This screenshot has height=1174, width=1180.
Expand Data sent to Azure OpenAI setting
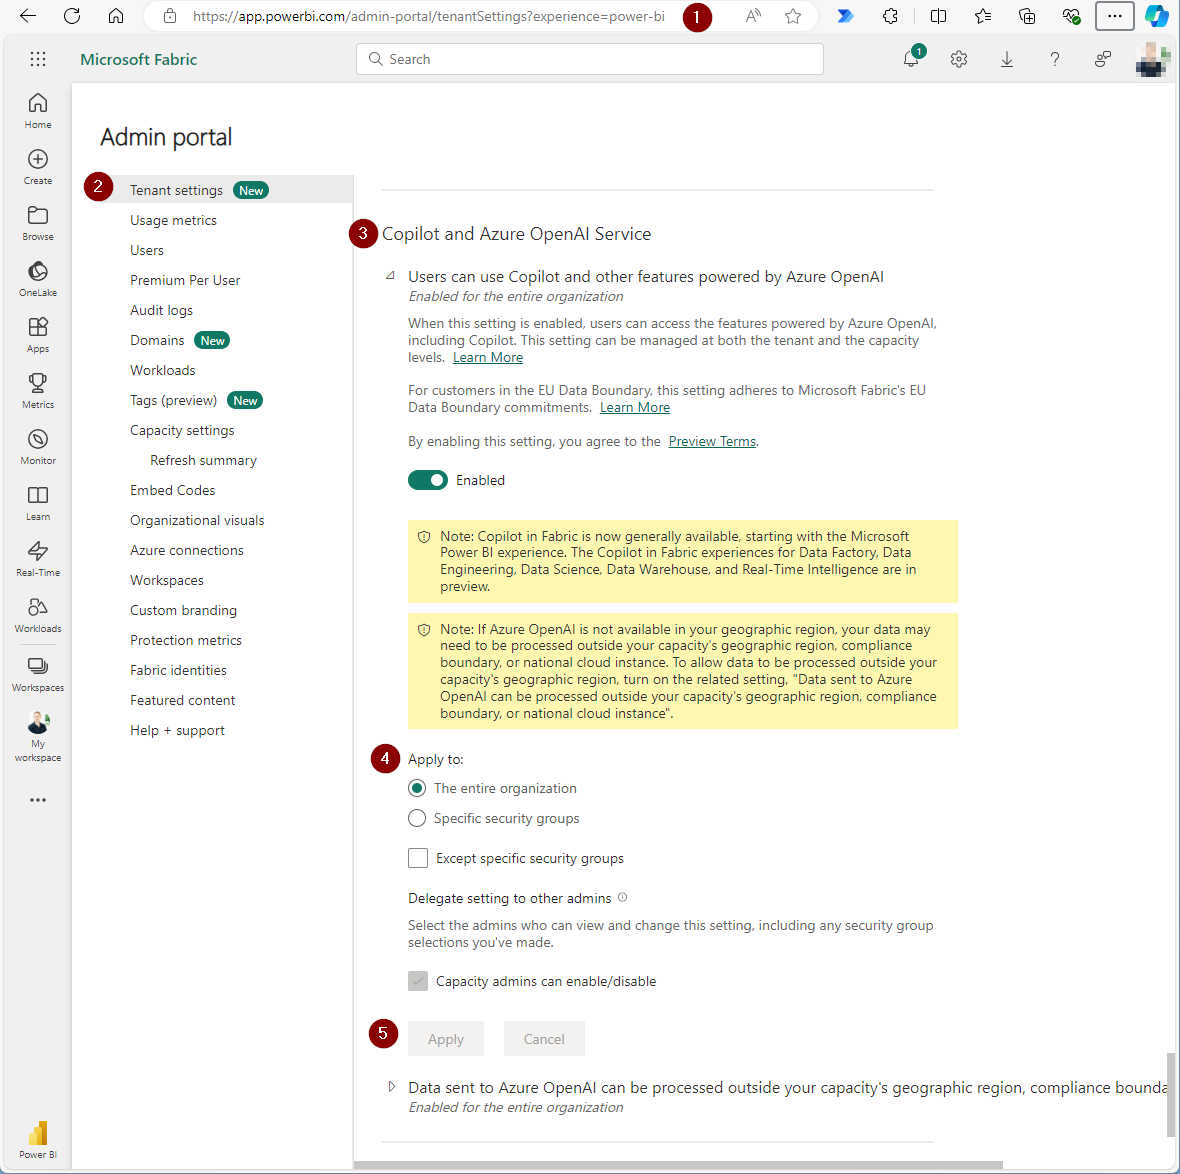point(391,1086)
